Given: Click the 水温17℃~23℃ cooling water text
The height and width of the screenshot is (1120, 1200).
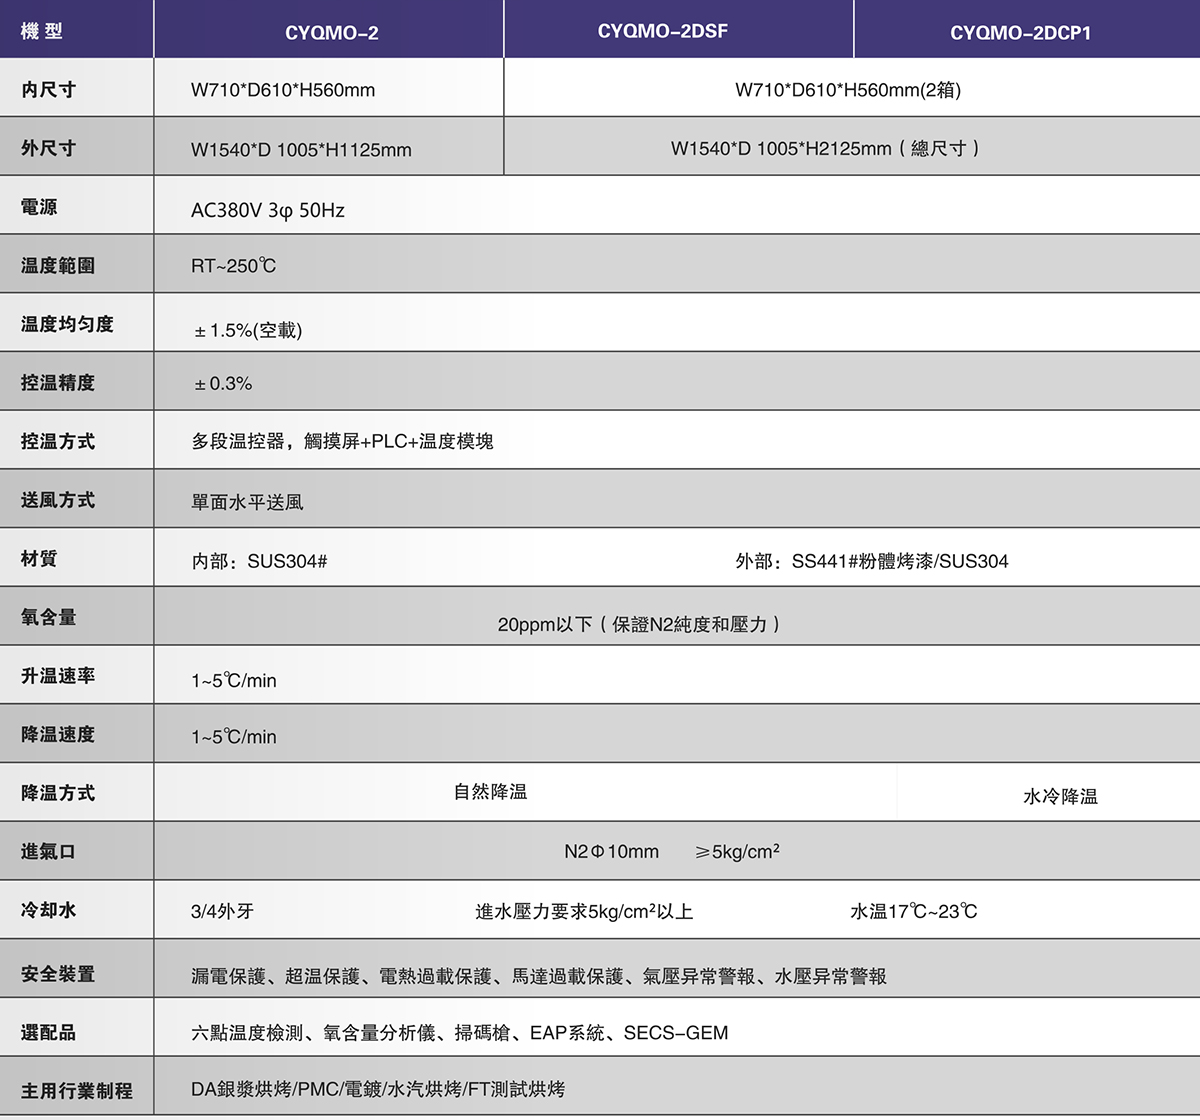Looking at the screenshot, I should 913,911.
